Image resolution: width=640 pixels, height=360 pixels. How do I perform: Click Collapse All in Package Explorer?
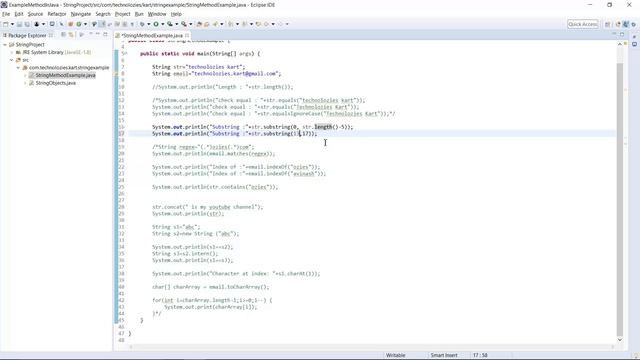pos(63,35)
